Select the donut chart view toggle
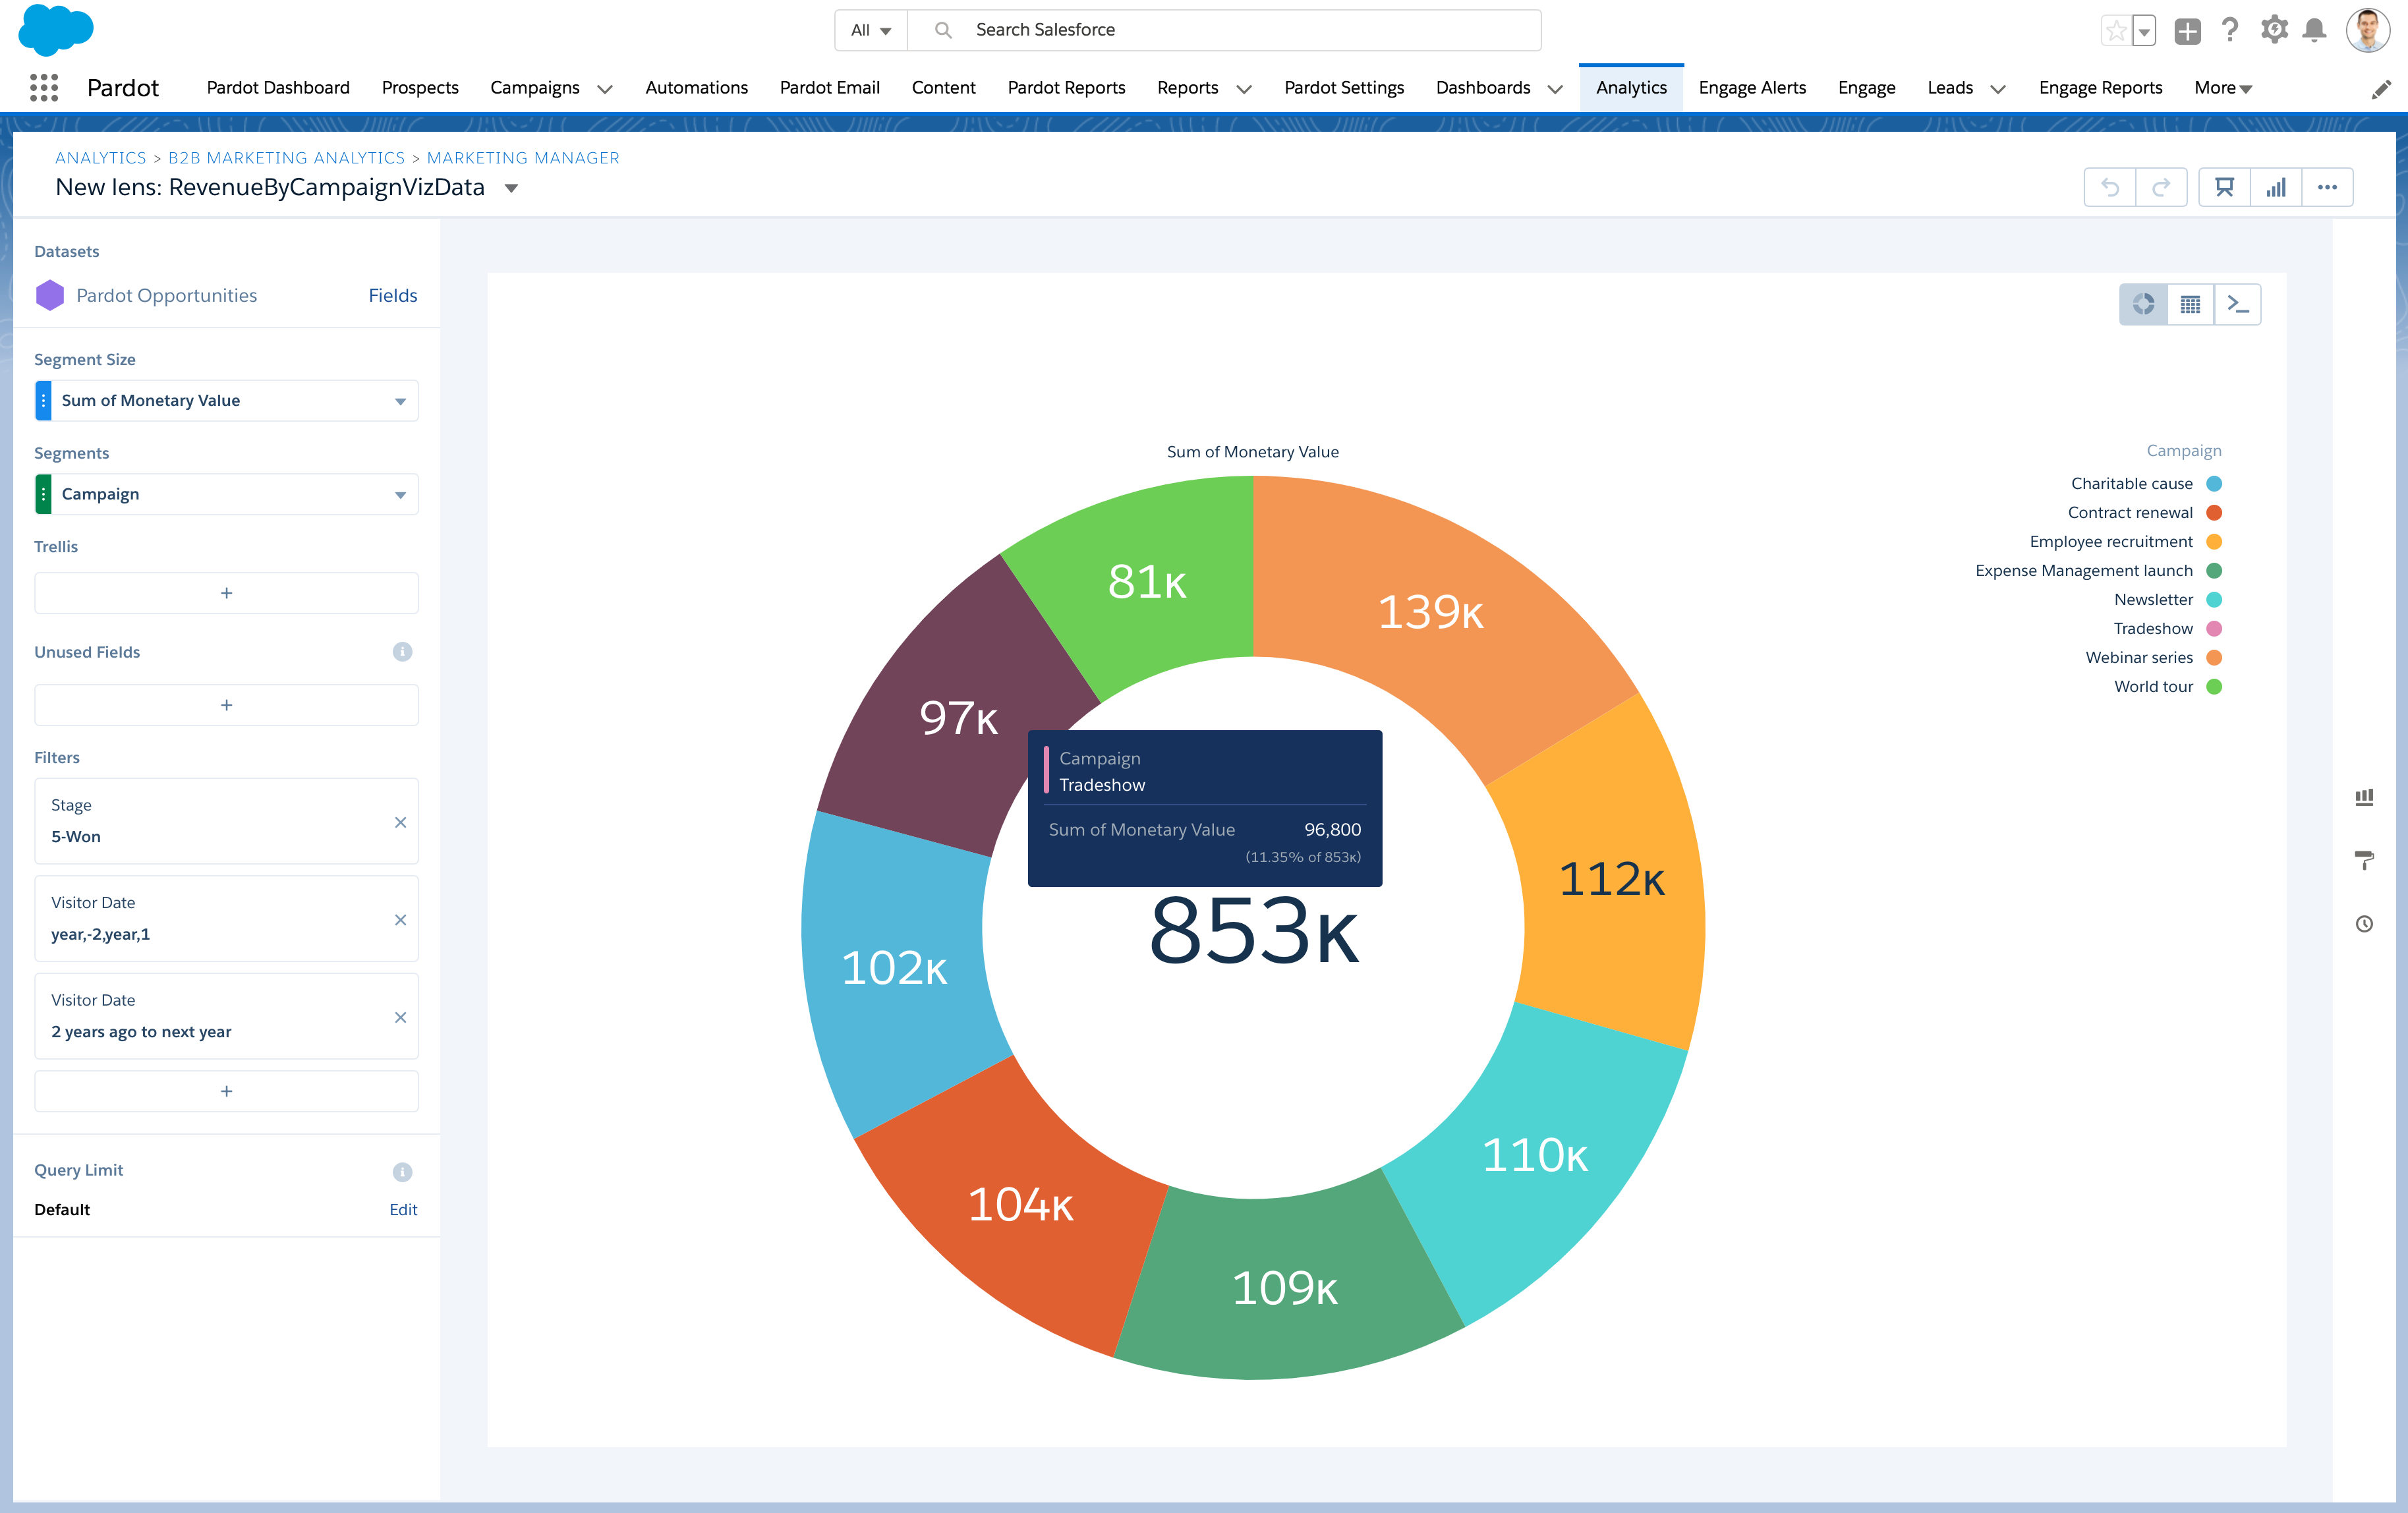Screen dimensions: 2408x1513 coord(2143,304)
